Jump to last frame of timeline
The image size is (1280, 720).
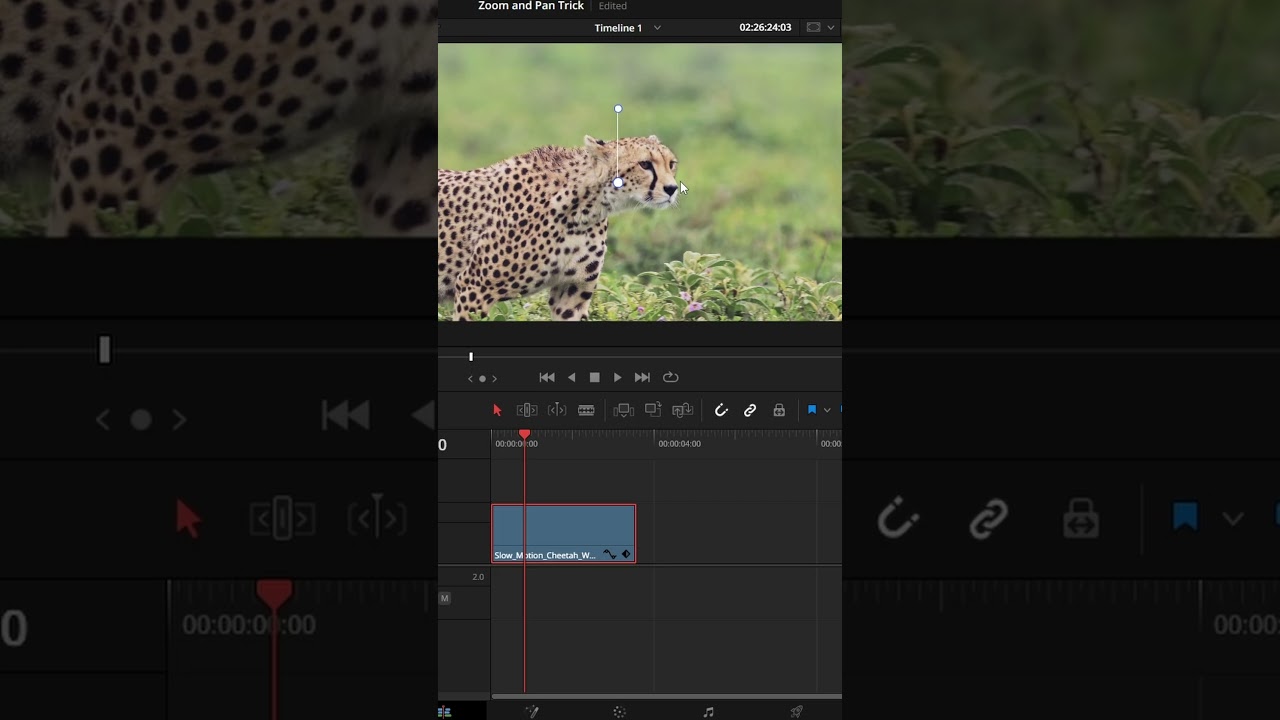coord(643,377)
